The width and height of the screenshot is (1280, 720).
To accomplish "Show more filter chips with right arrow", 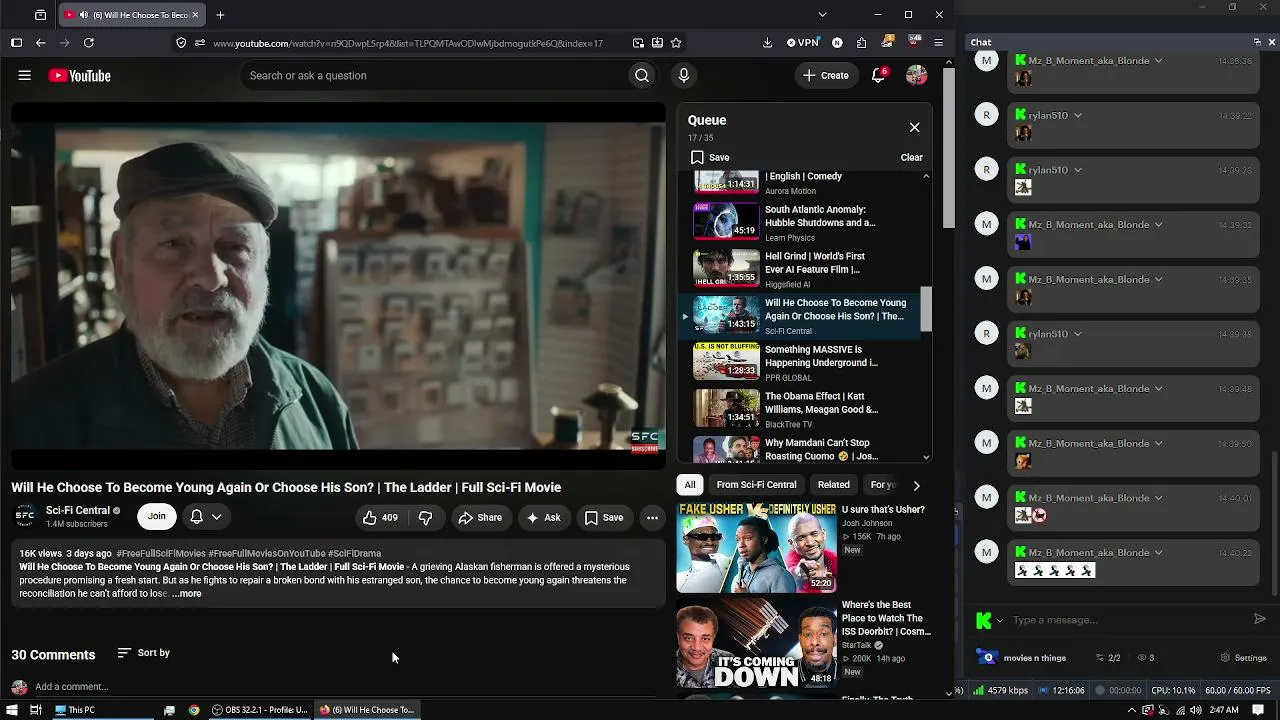I will [916, 485].
